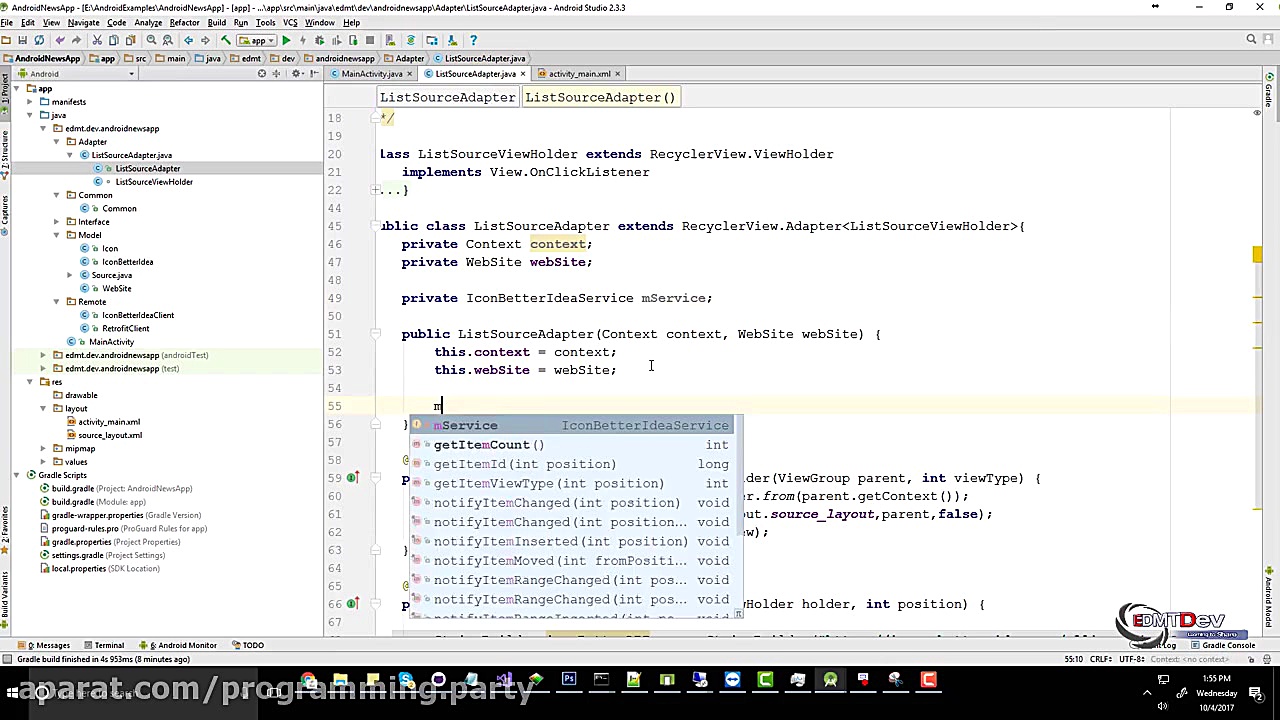Click the Search Everywhere magnifier icon
1280x720 pixels.
(x=1251, y=40)
